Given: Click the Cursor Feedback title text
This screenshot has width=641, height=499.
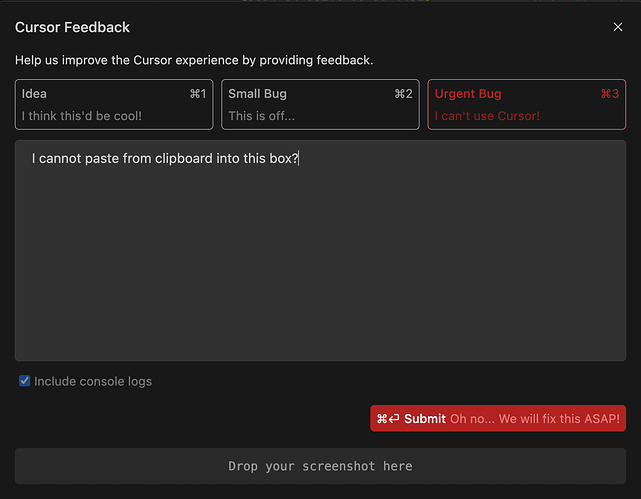Looking at the screenshot, I should pos(72,27).
